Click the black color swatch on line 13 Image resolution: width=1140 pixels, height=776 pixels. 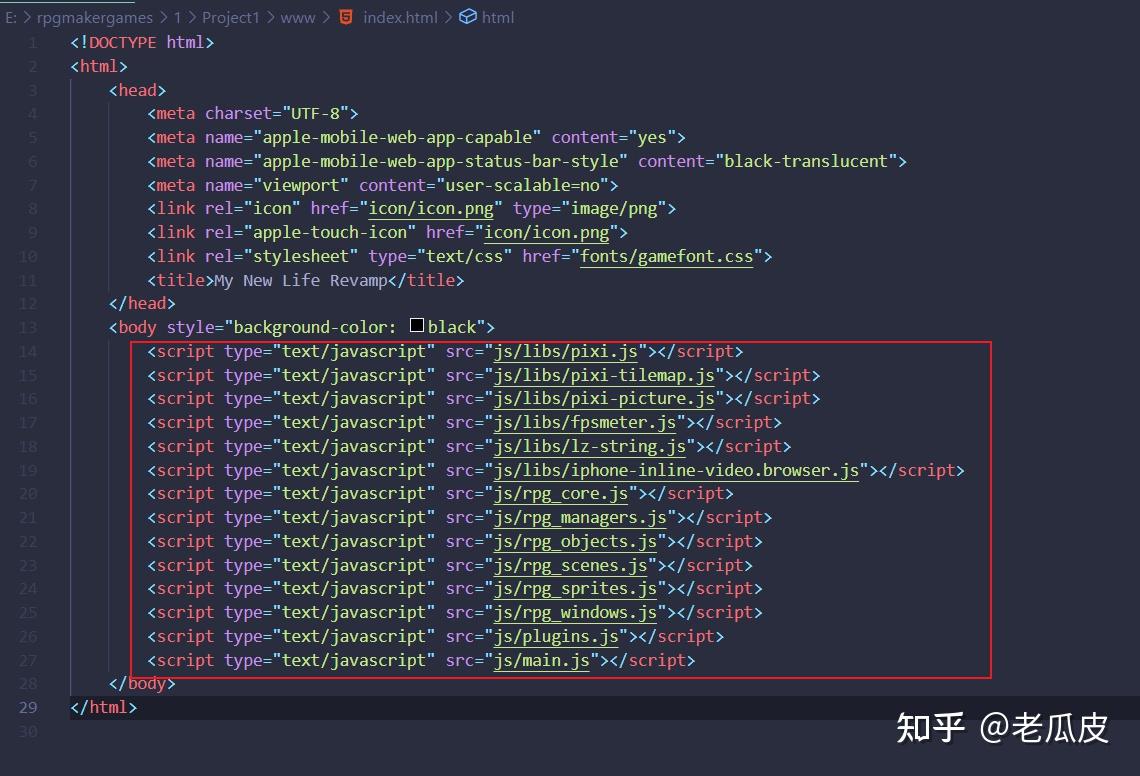tap(415, 327)
